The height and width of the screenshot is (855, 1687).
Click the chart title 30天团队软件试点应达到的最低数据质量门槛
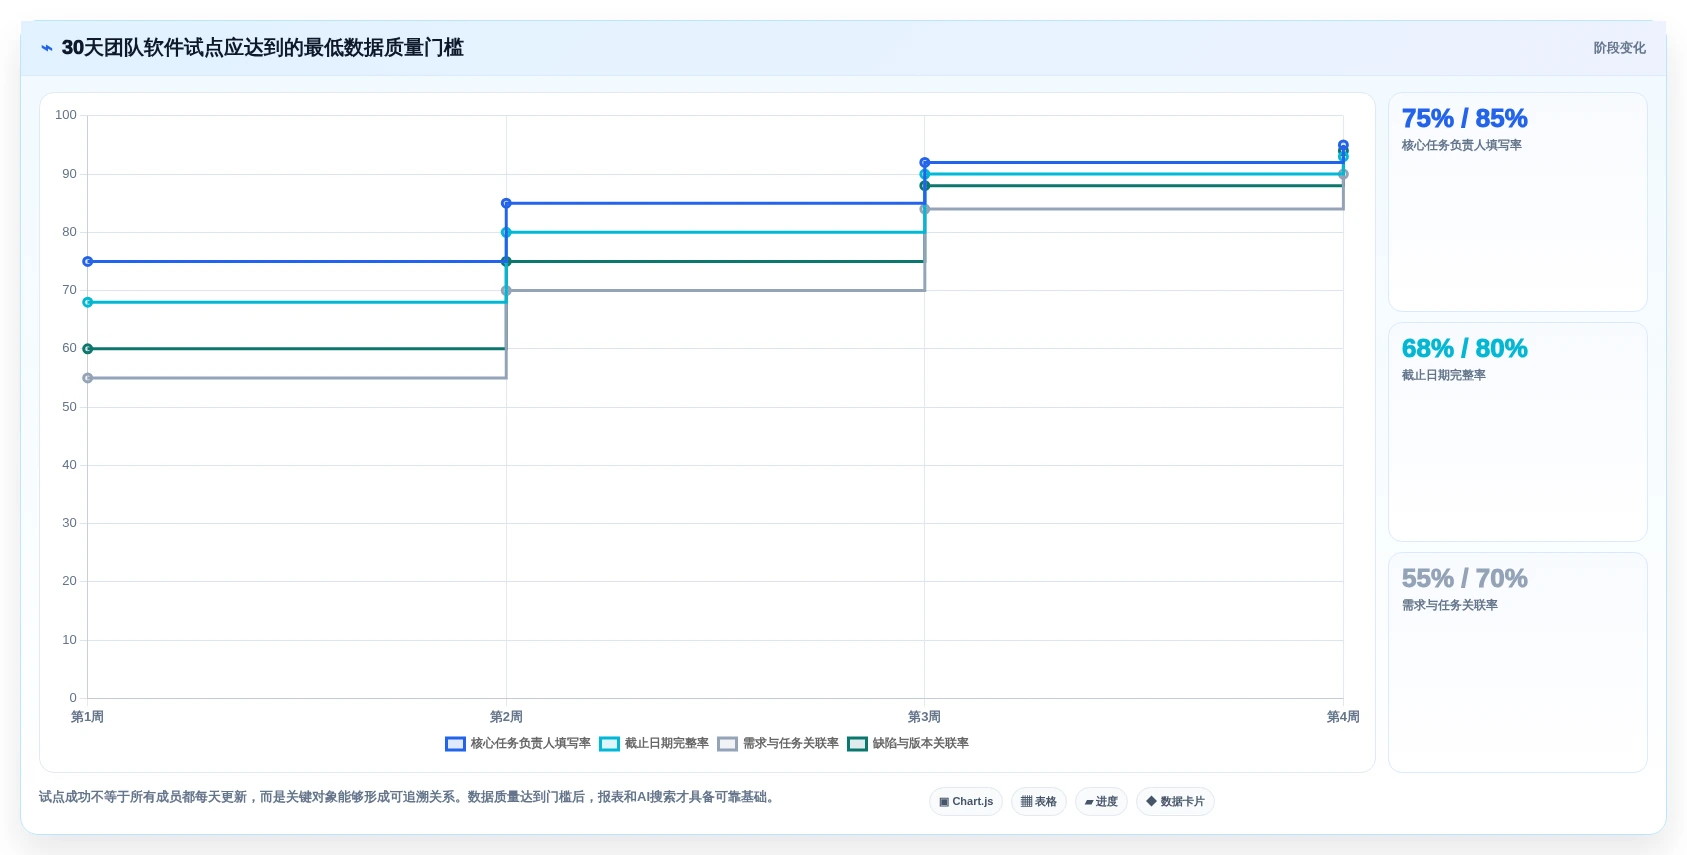coord(262,48)
